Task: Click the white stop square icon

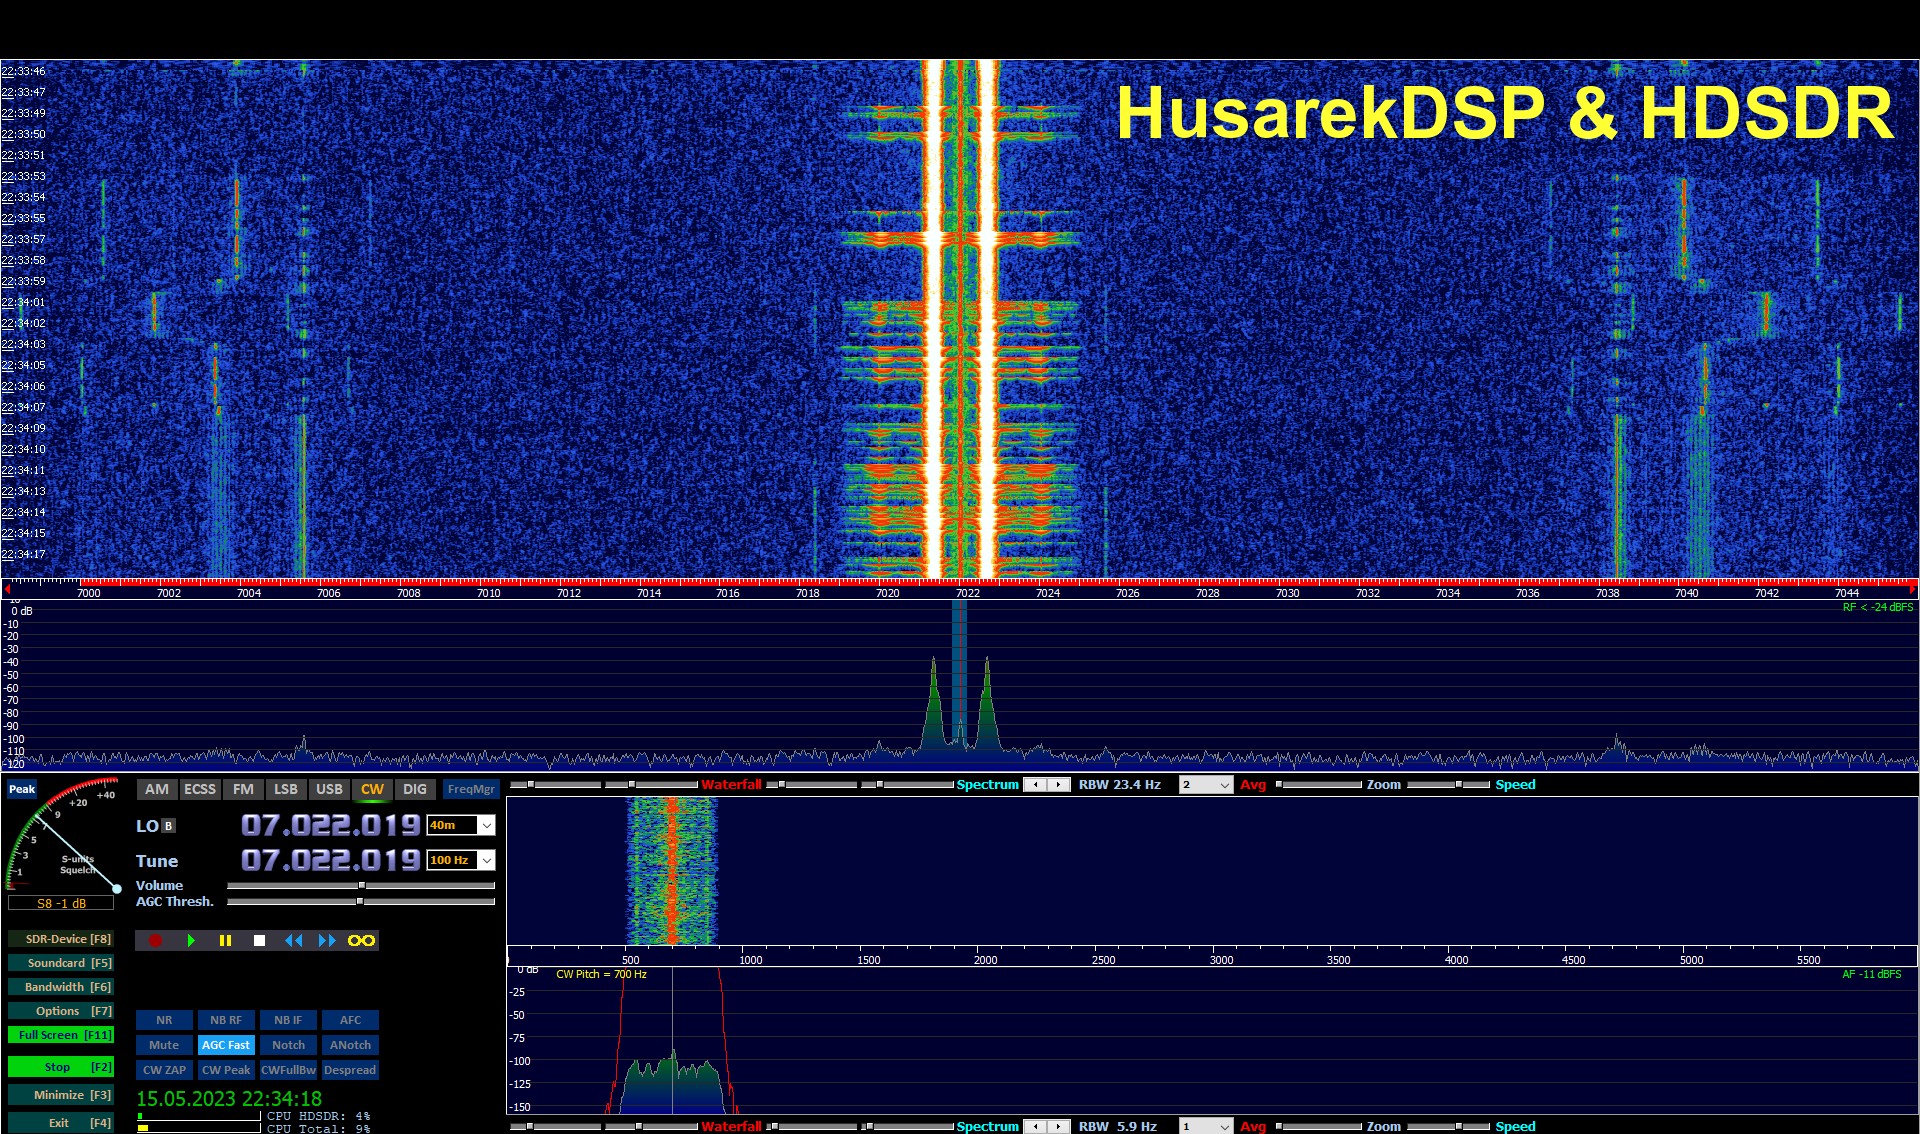Action: point(259,940)
